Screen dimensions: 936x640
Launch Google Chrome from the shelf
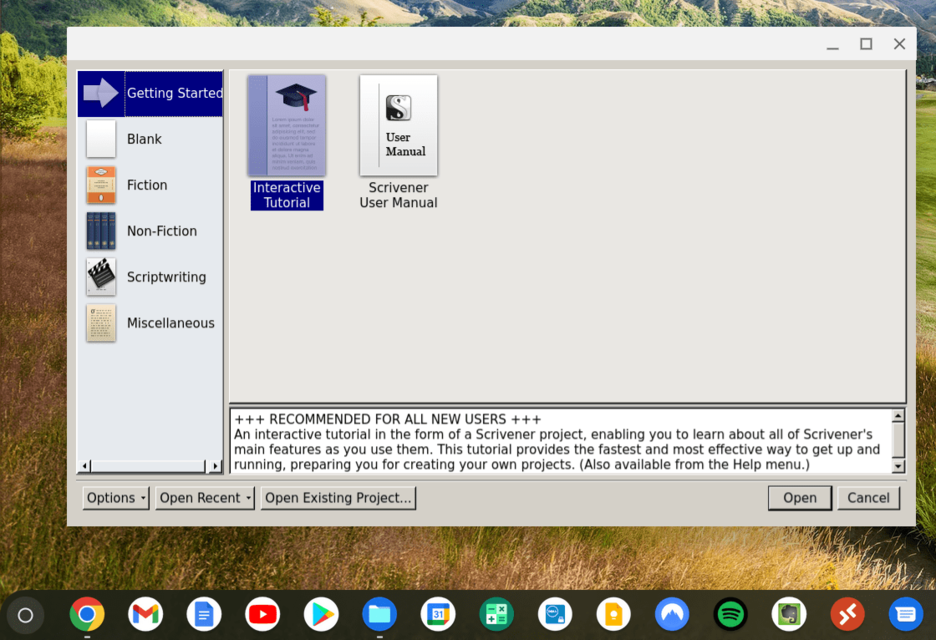tap(87, 614)
